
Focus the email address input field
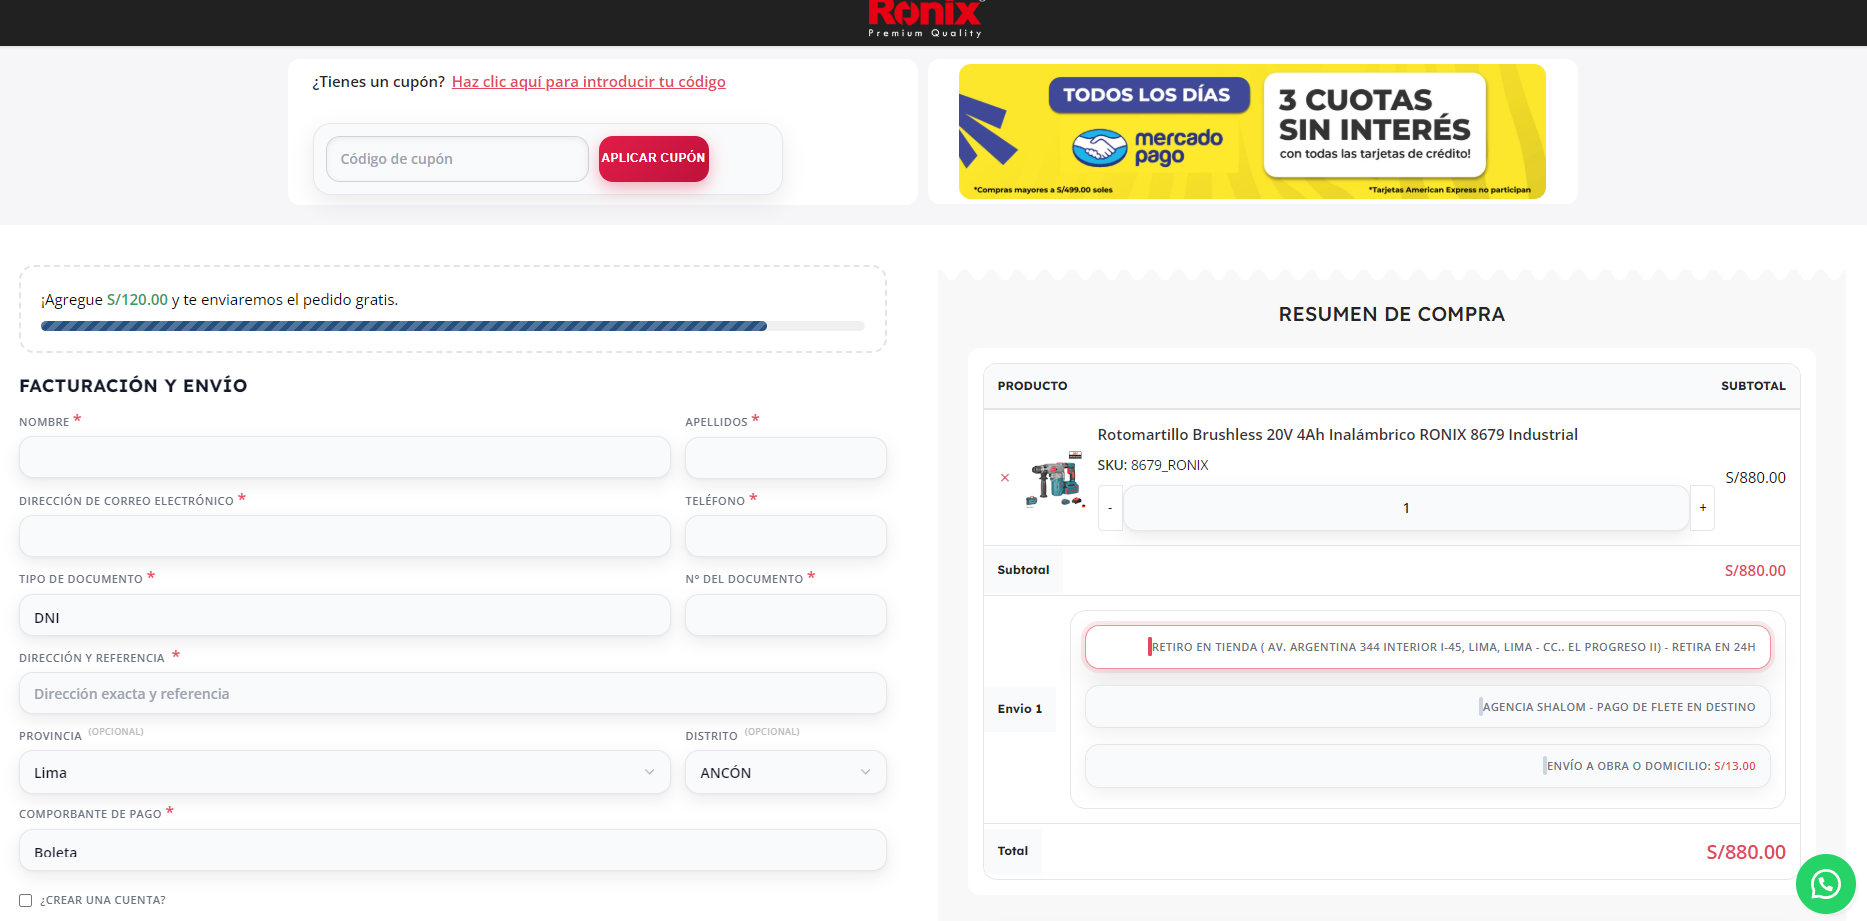(x=345, y=536)
